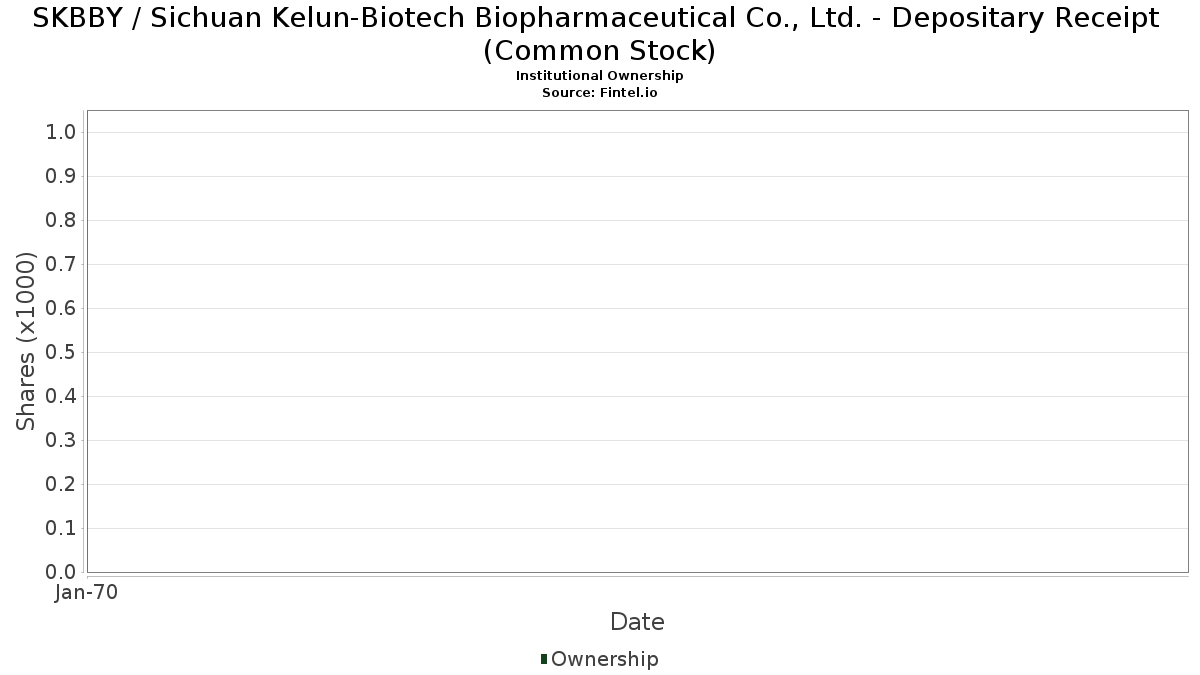The height and width of the screenshot is (675, 1200).
Task: Select the 0.4 y-axis tick label
Action: [62, 397]
